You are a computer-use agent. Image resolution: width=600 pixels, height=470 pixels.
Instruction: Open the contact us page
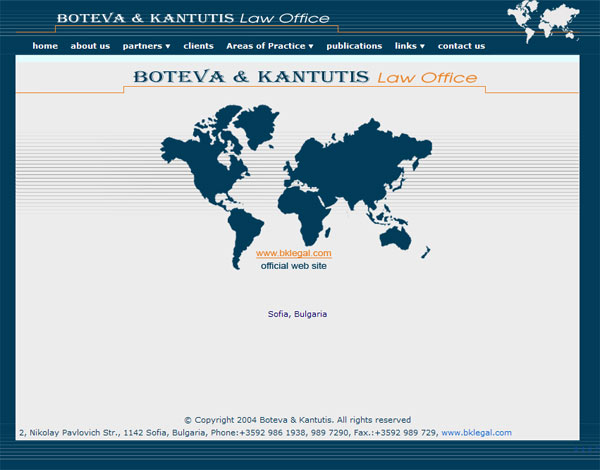(x=461, y=46)
